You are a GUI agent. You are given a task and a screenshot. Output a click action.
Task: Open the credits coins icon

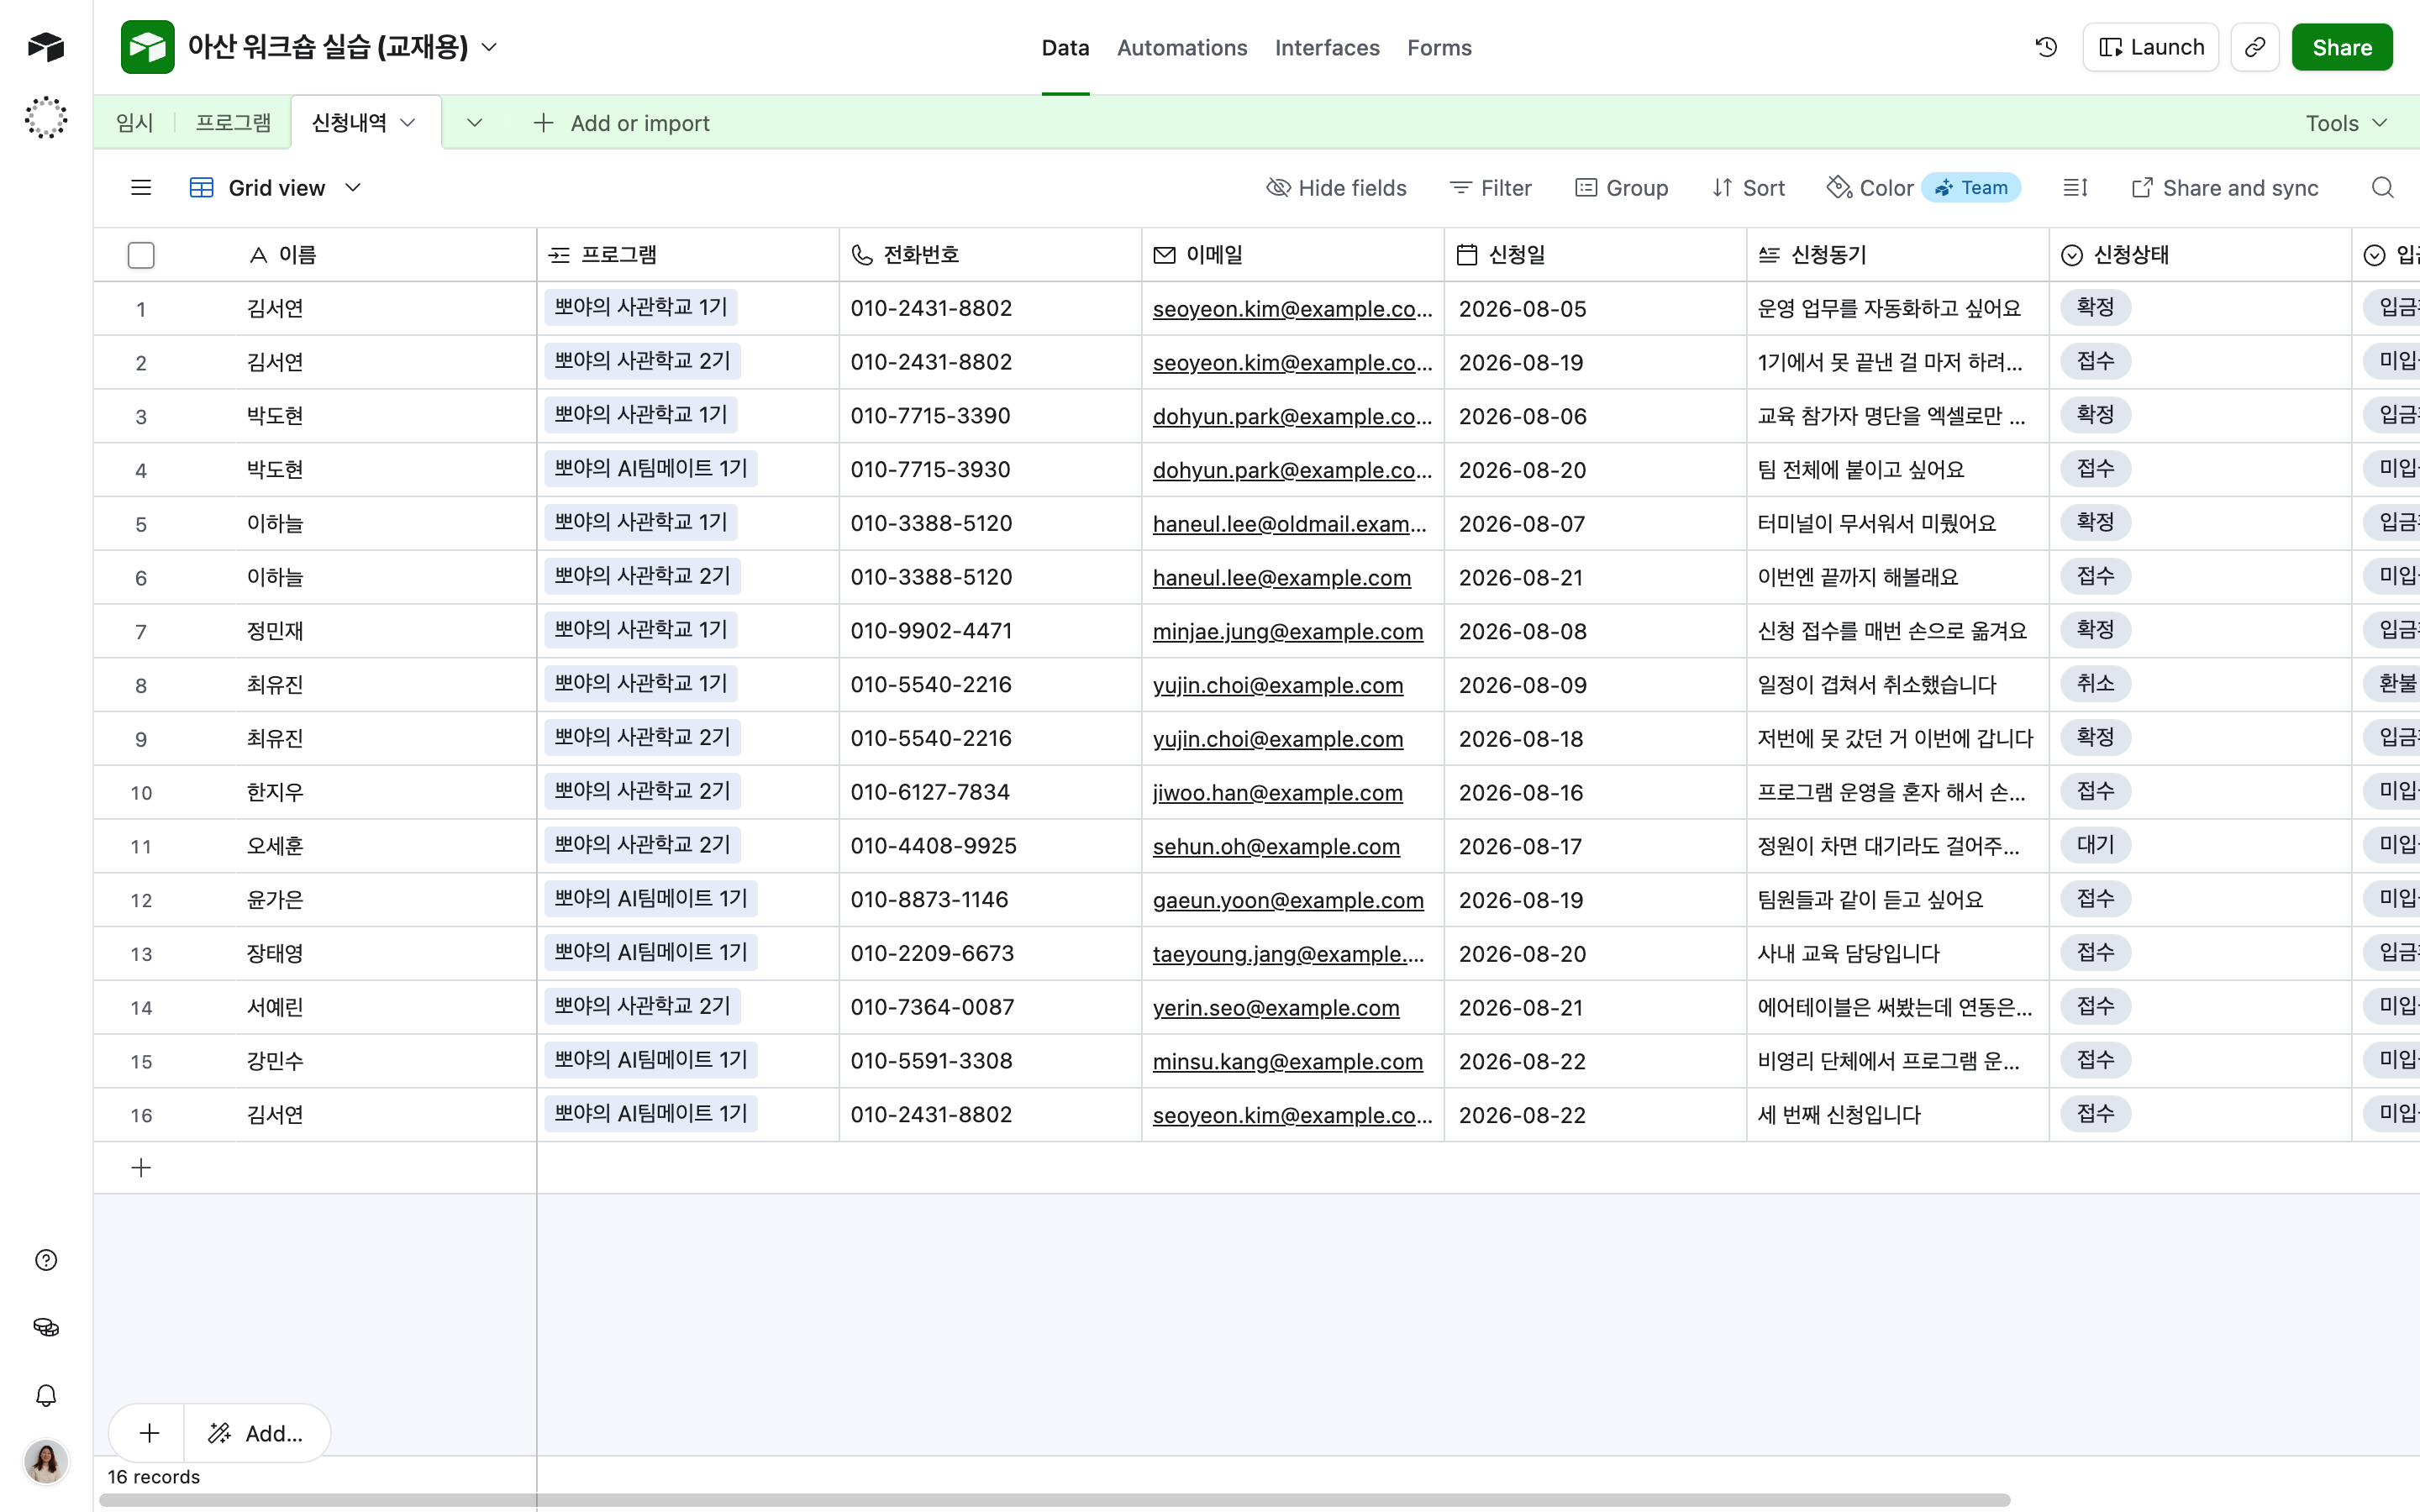coord(46,1328)
